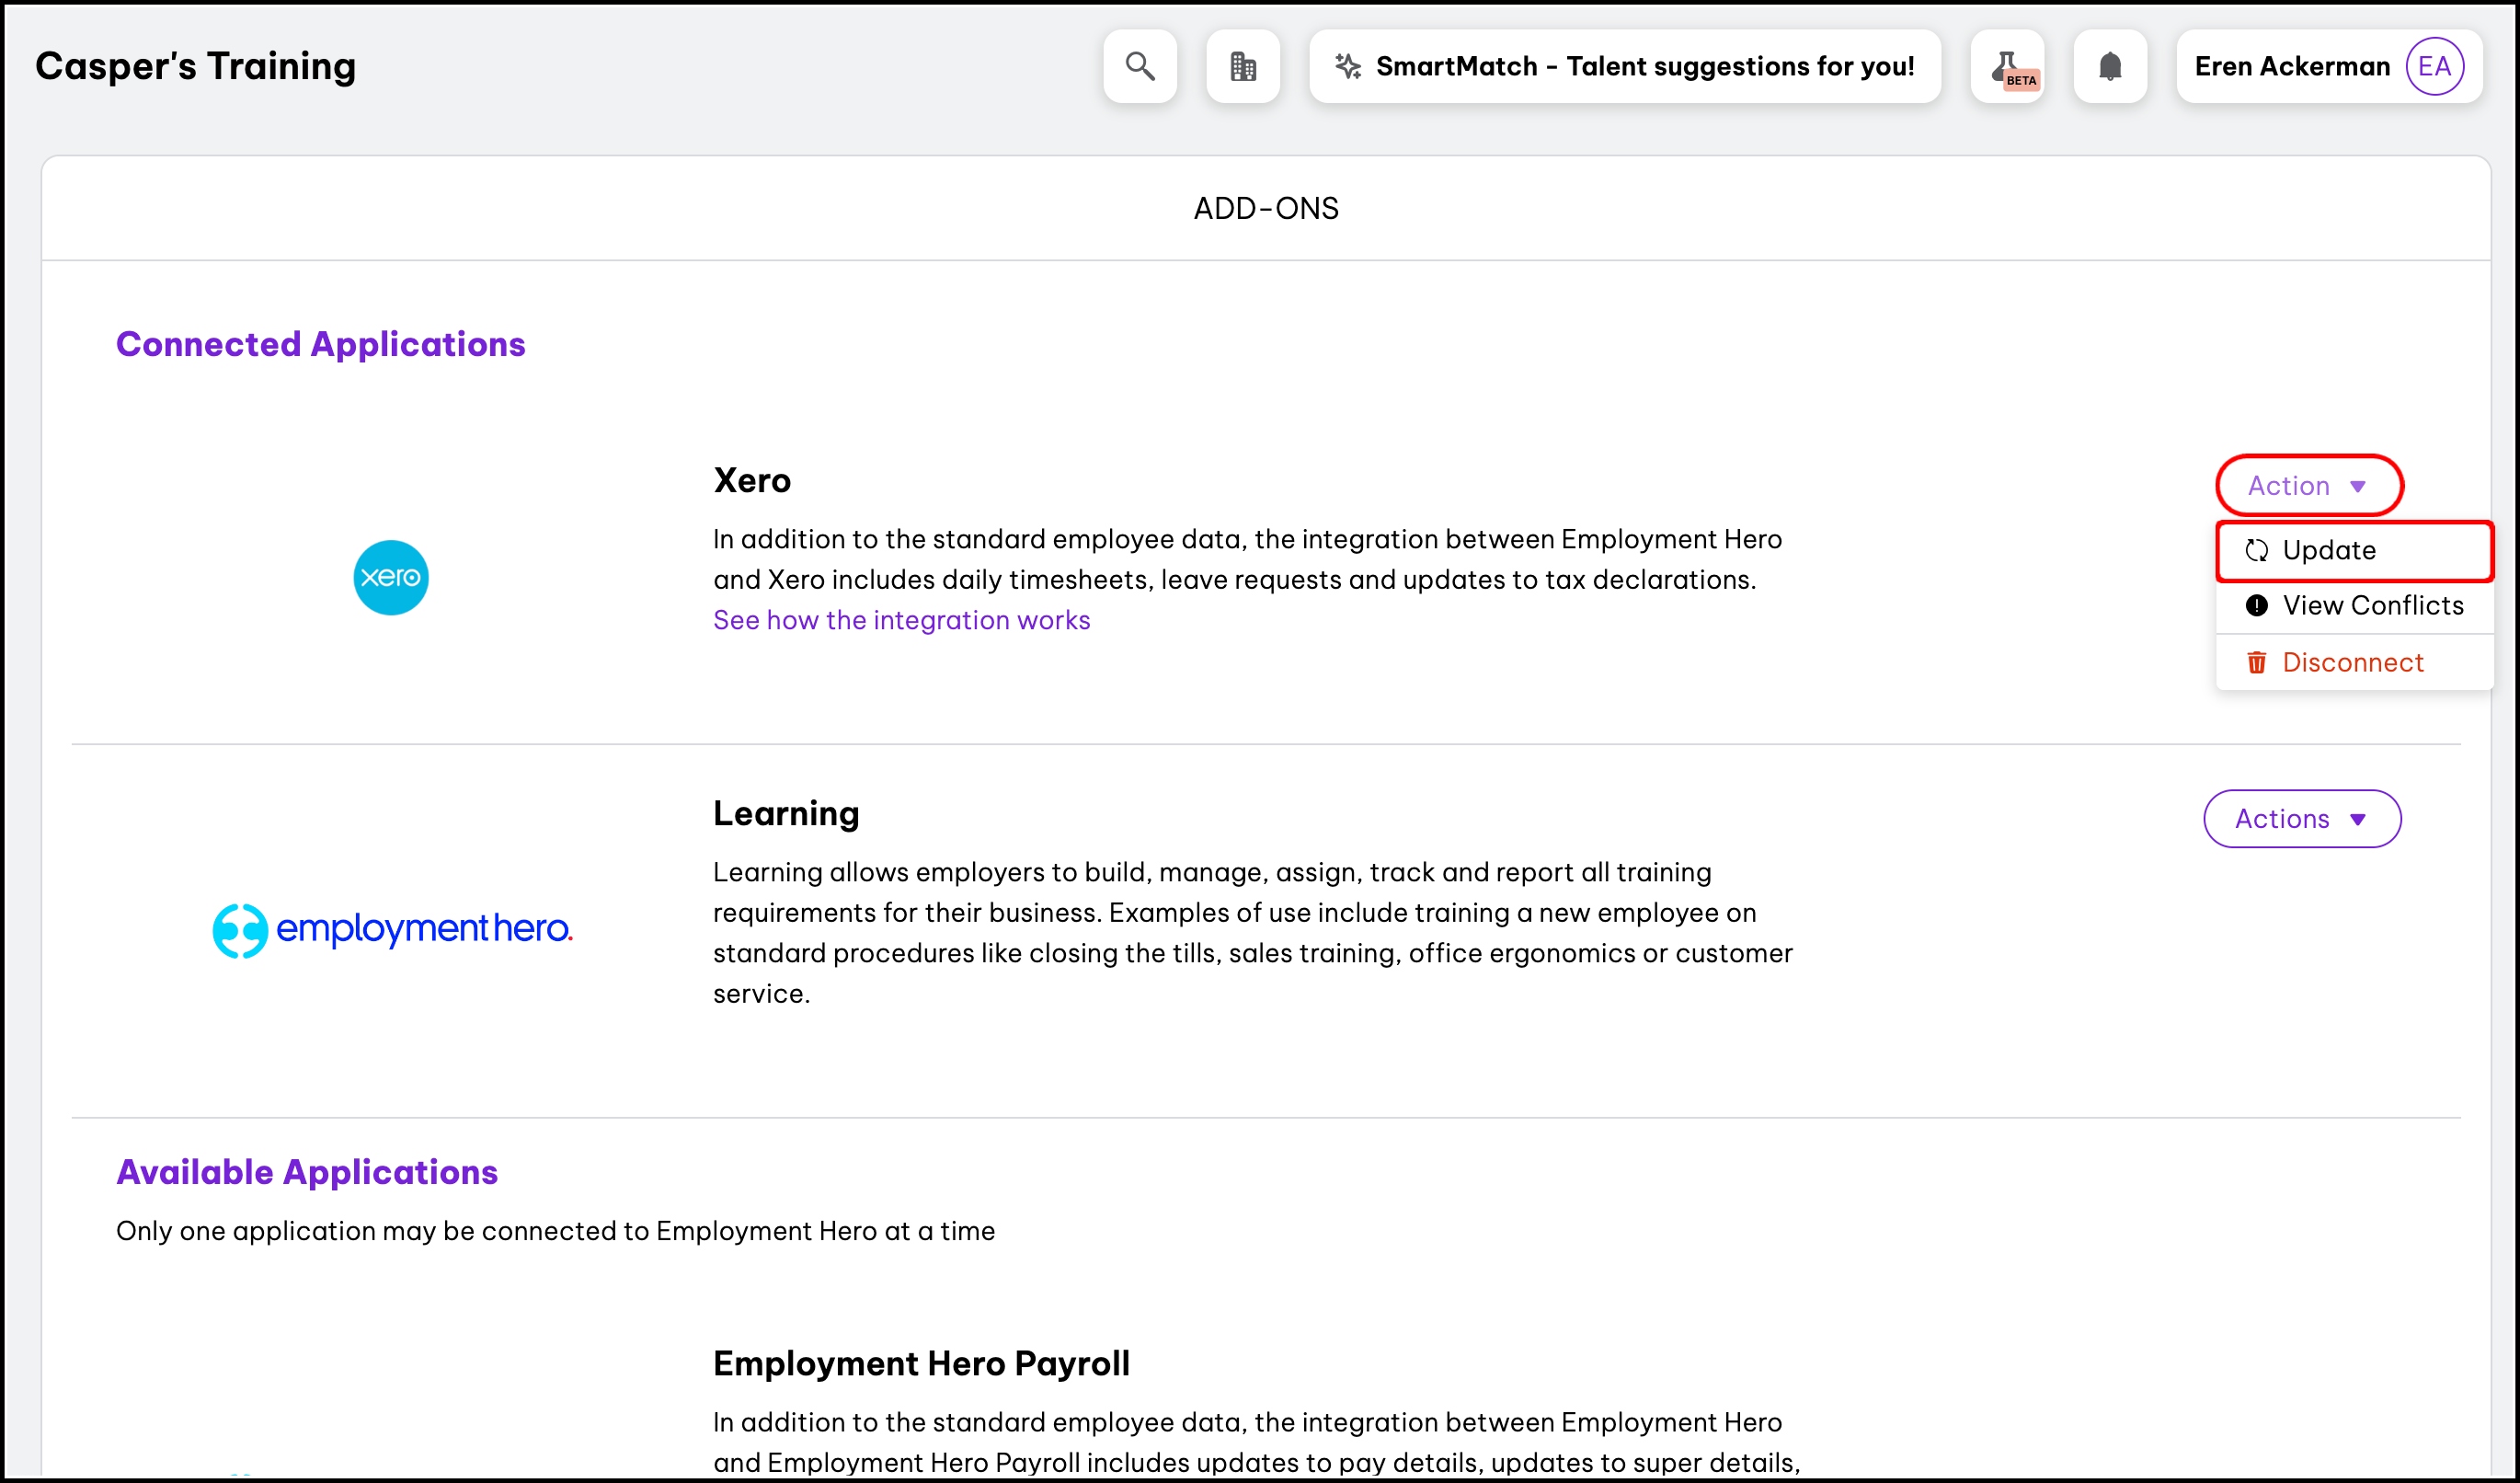Click the trash icon beside Disconnect
The image size is (2520, 1483).
[2257, 662]
